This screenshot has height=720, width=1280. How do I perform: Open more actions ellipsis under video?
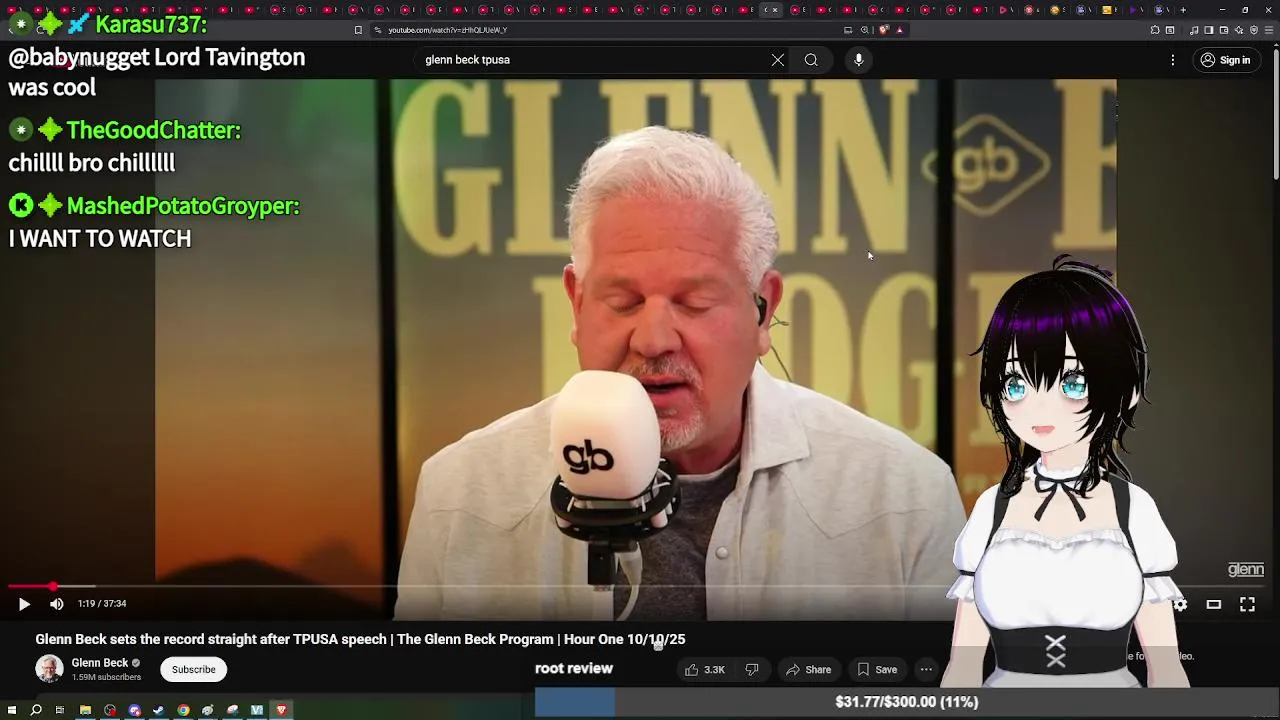tap(926, 669)
